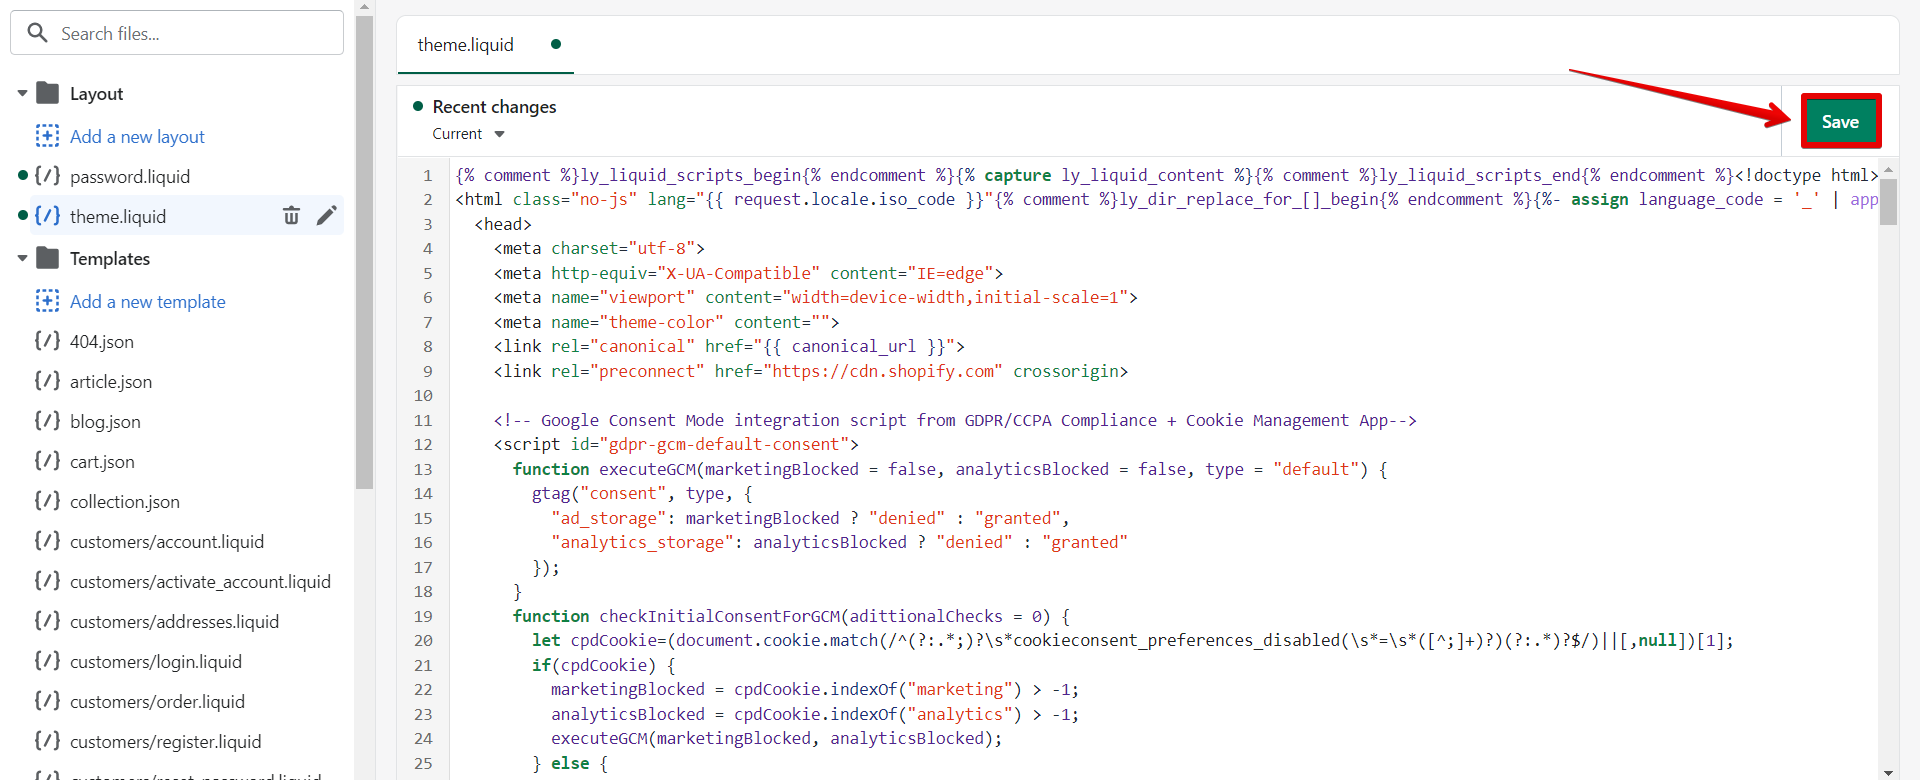Click the customers/addresses.liquid code icon
The width and height of the screenshot is (1922, 780).
(x=47, y=621)
